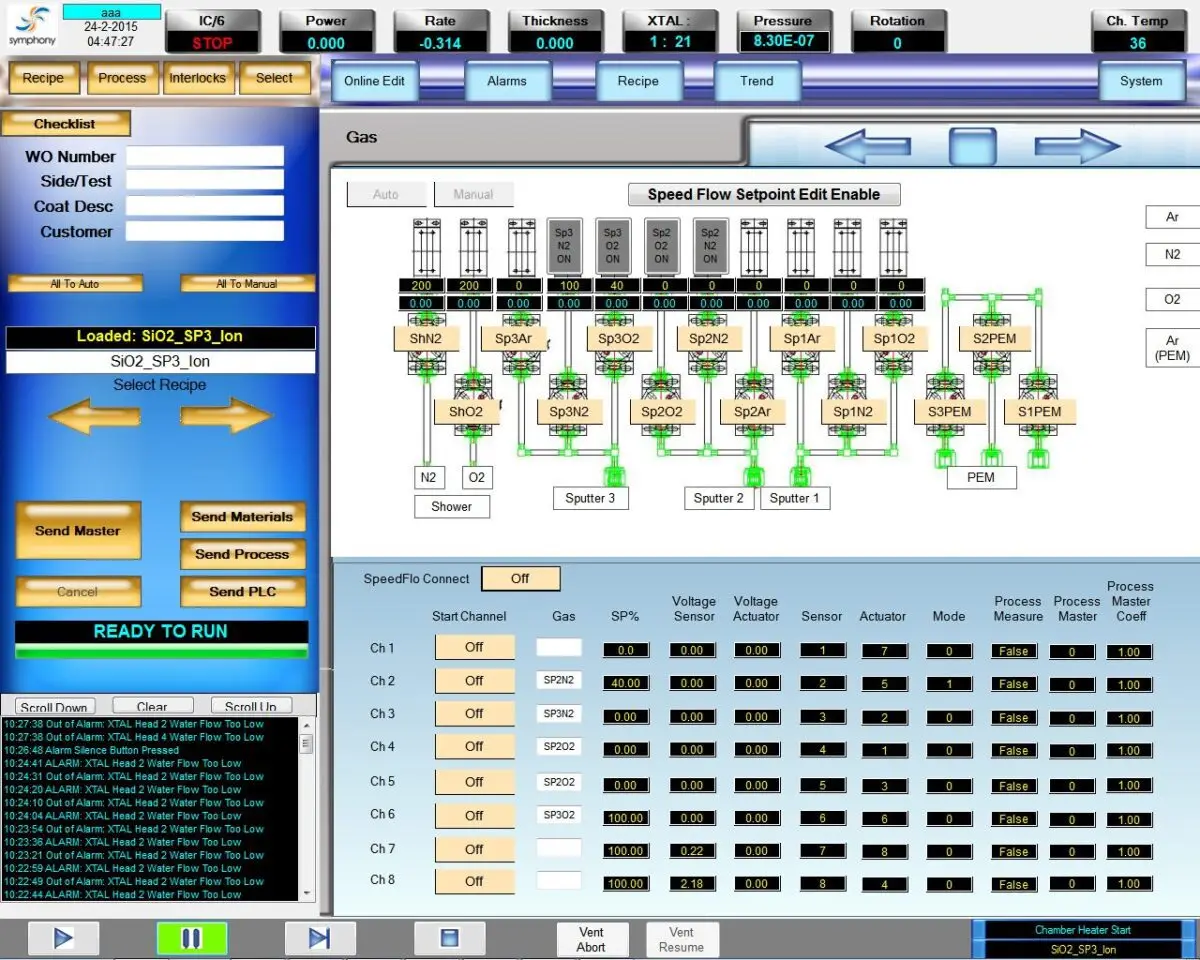Screen dimensions: 1200x960
Task: Click the skip-to-next step icon
Action: click(x=320, y=938)
